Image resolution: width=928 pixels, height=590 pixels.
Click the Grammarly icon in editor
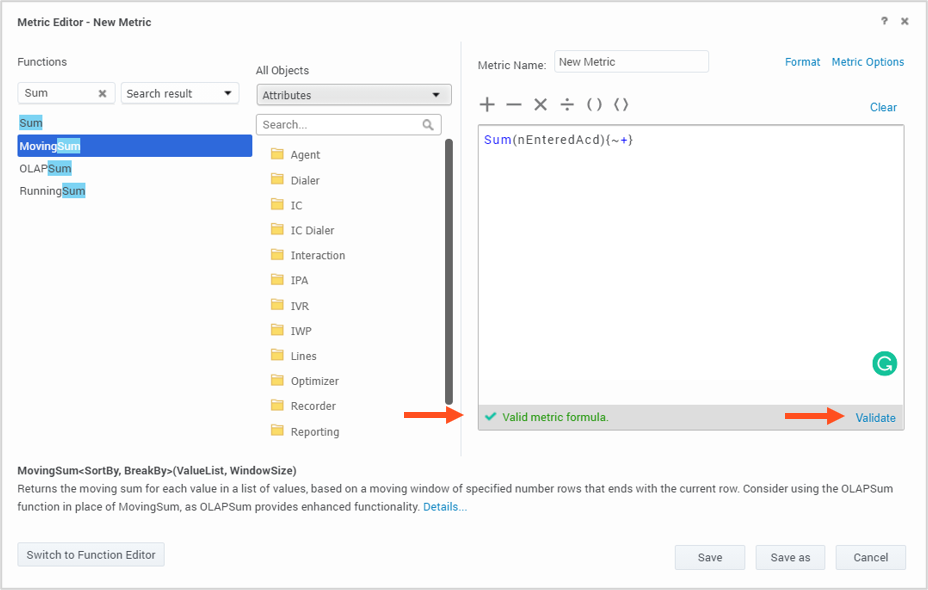click(x=884, y=364)
